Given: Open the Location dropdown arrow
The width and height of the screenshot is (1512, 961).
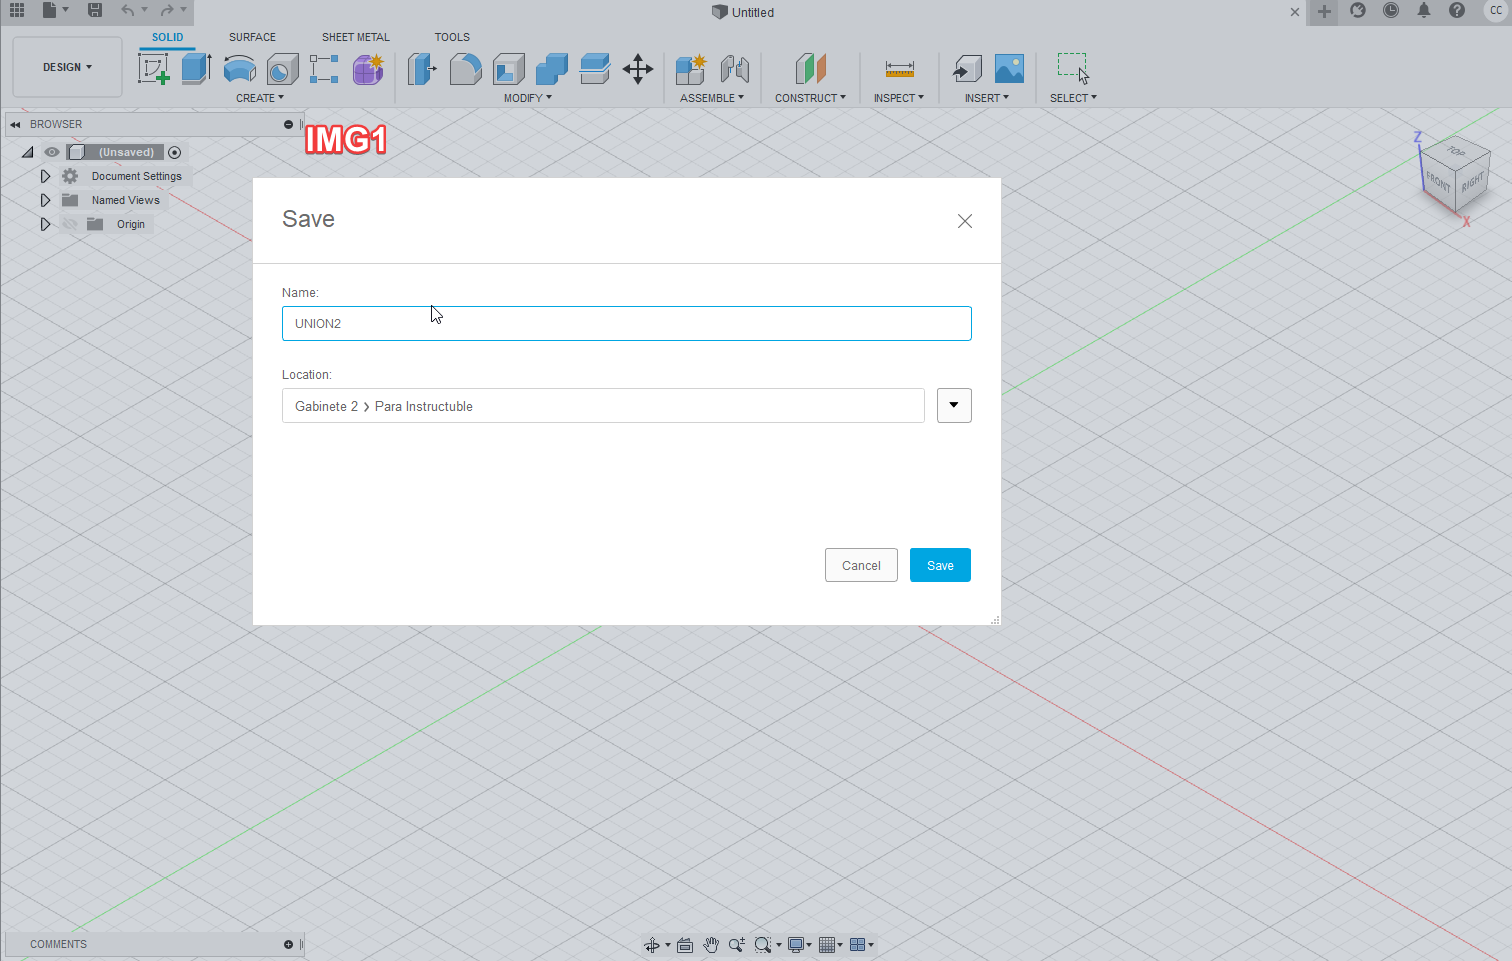Looking at the screenshot, I should coord(954,405).
